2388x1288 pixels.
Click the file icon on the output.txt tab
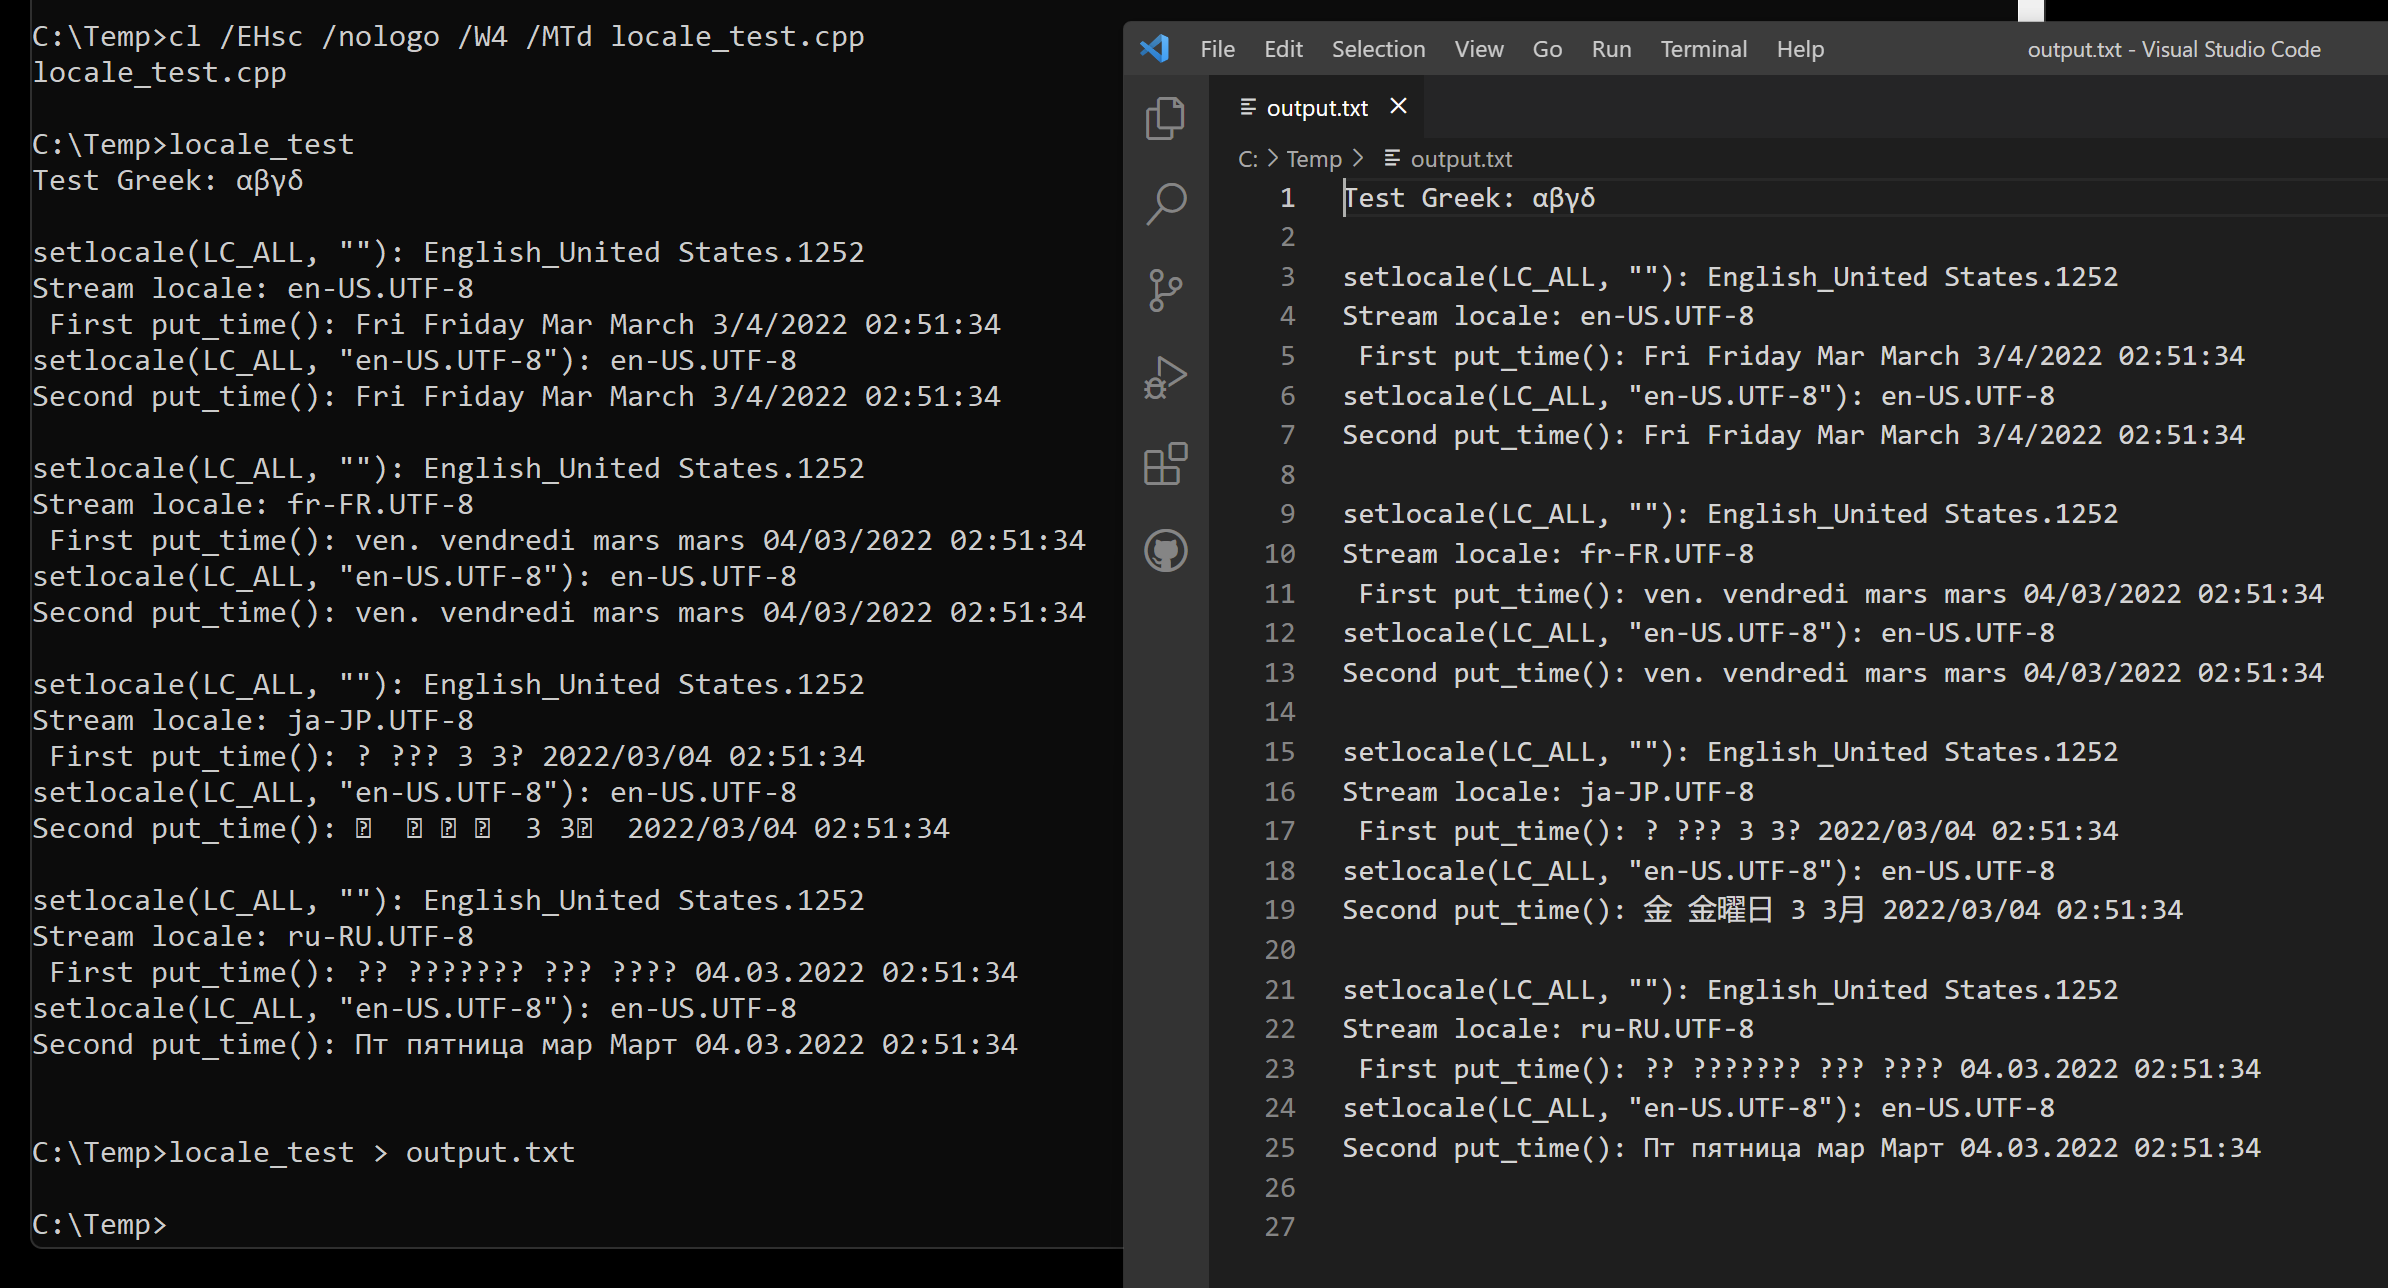point(1247,107)
